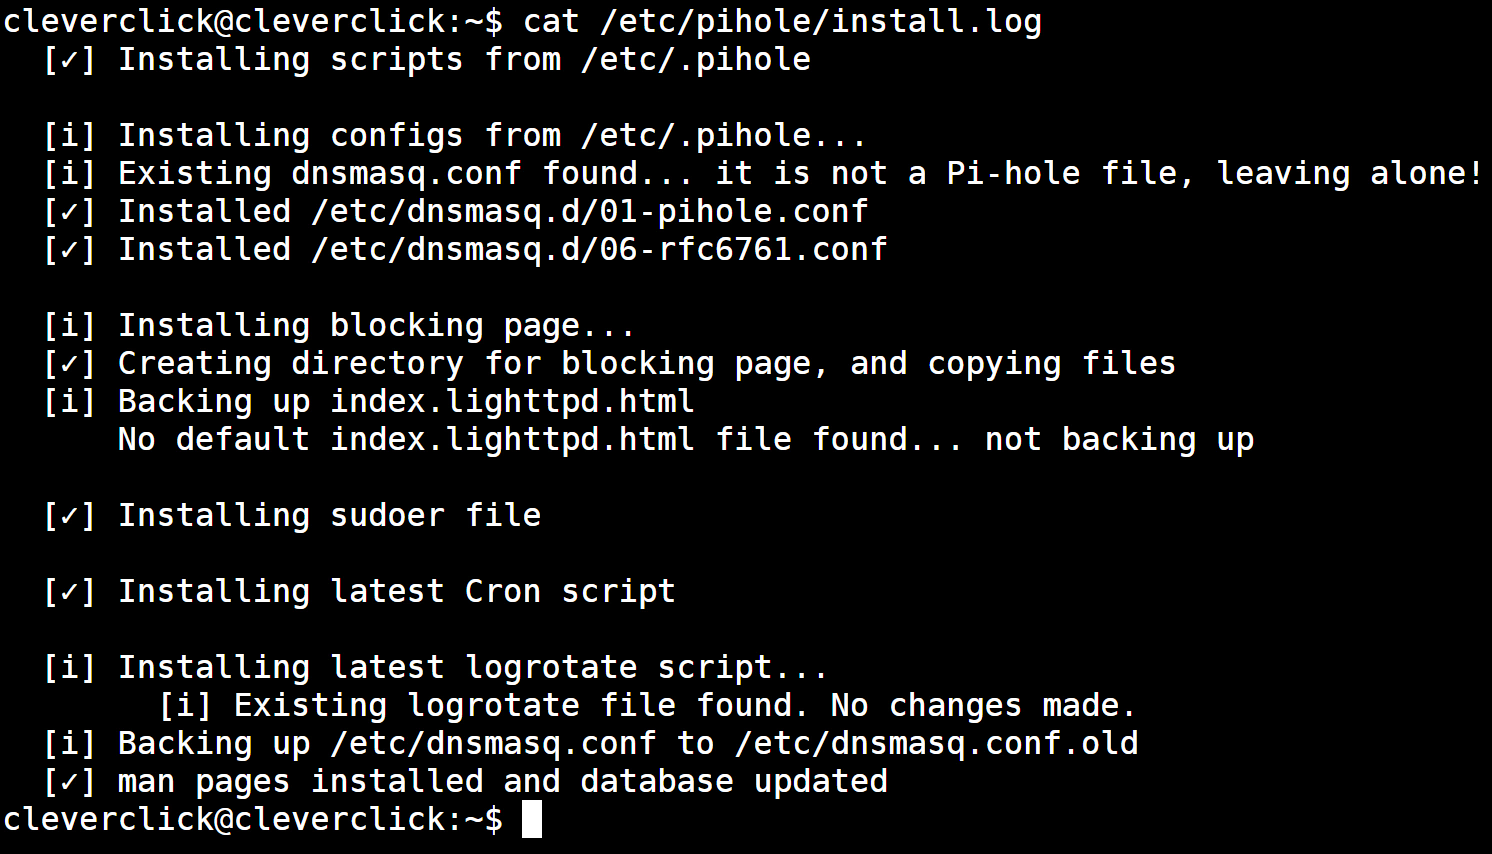
Task: Click the checkmark next to "Installing latest Cron script"
Action: coord(69,592)
